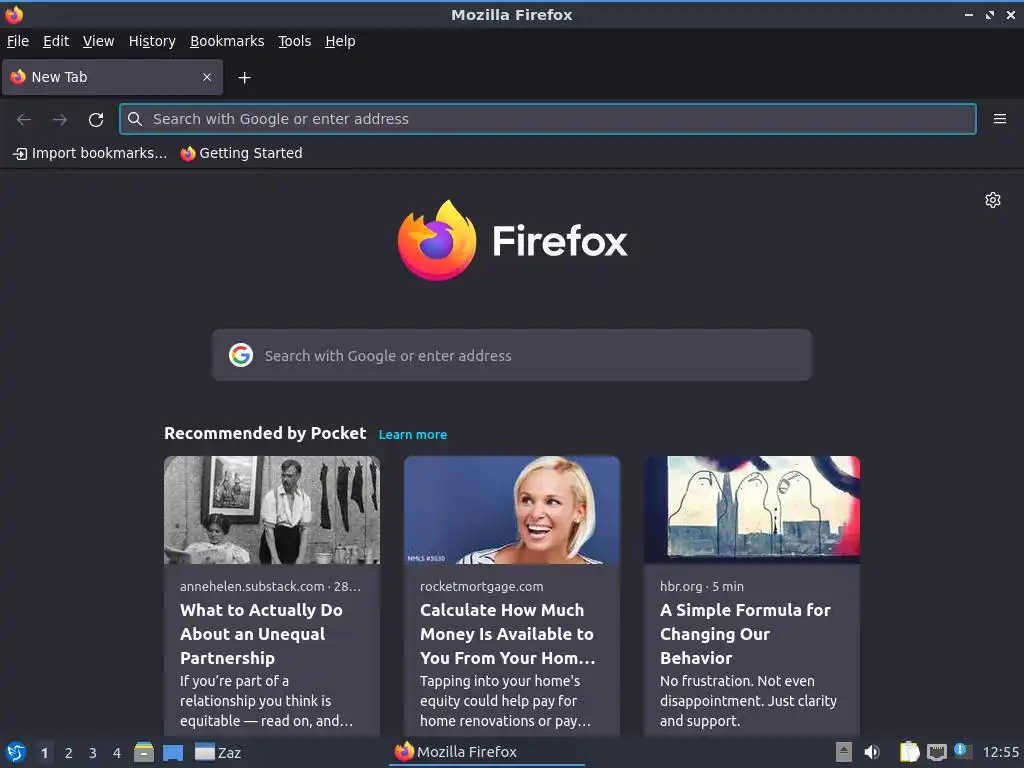Reload the current page
The width and height of the screenshot is (1024, 768).
click(96, 120)
